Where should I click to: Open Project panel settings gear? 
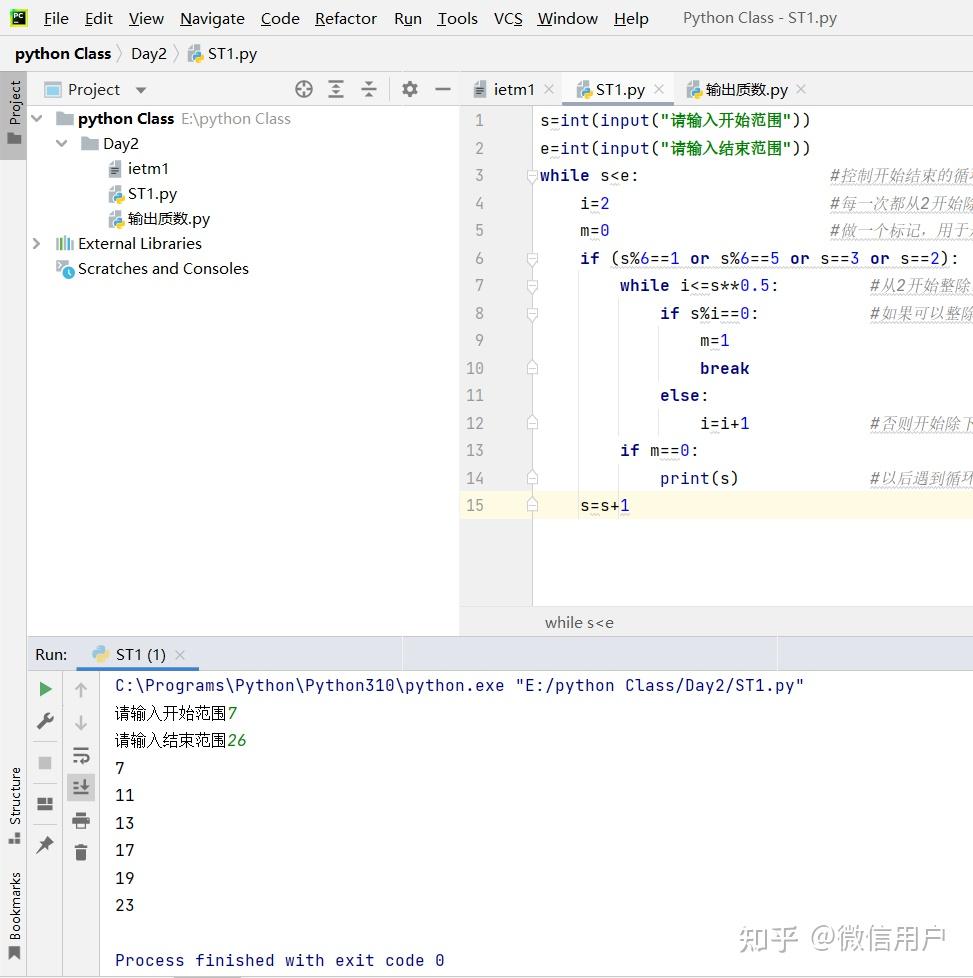[x=410, y=89]
